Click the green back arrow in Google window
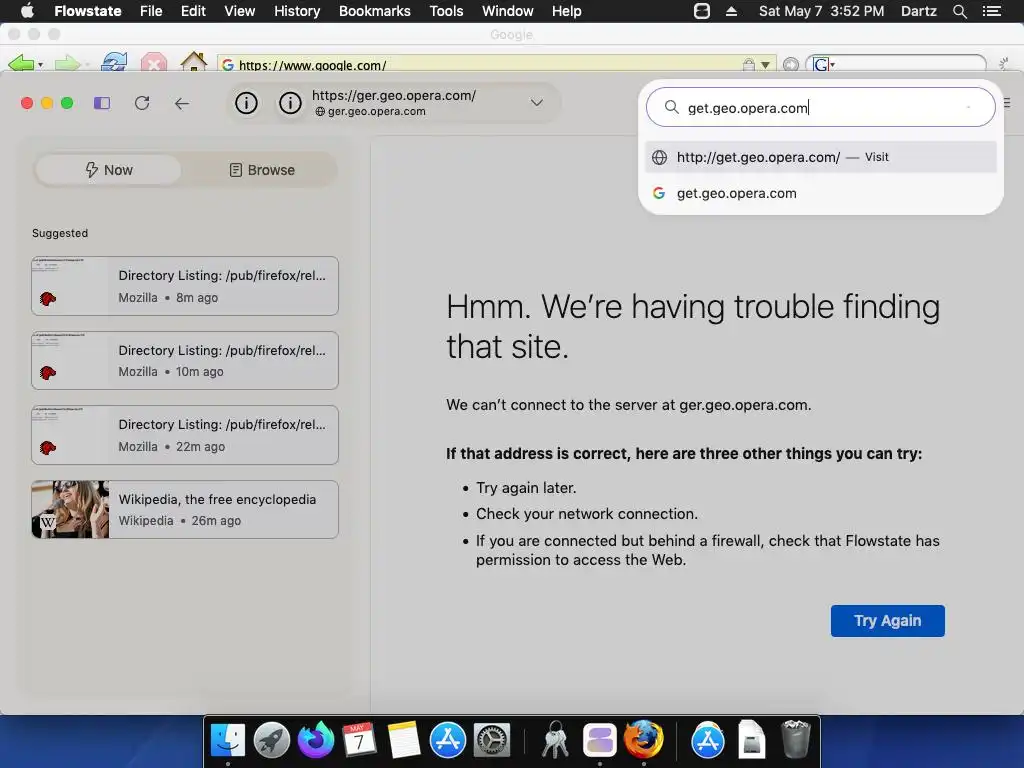 21,63
